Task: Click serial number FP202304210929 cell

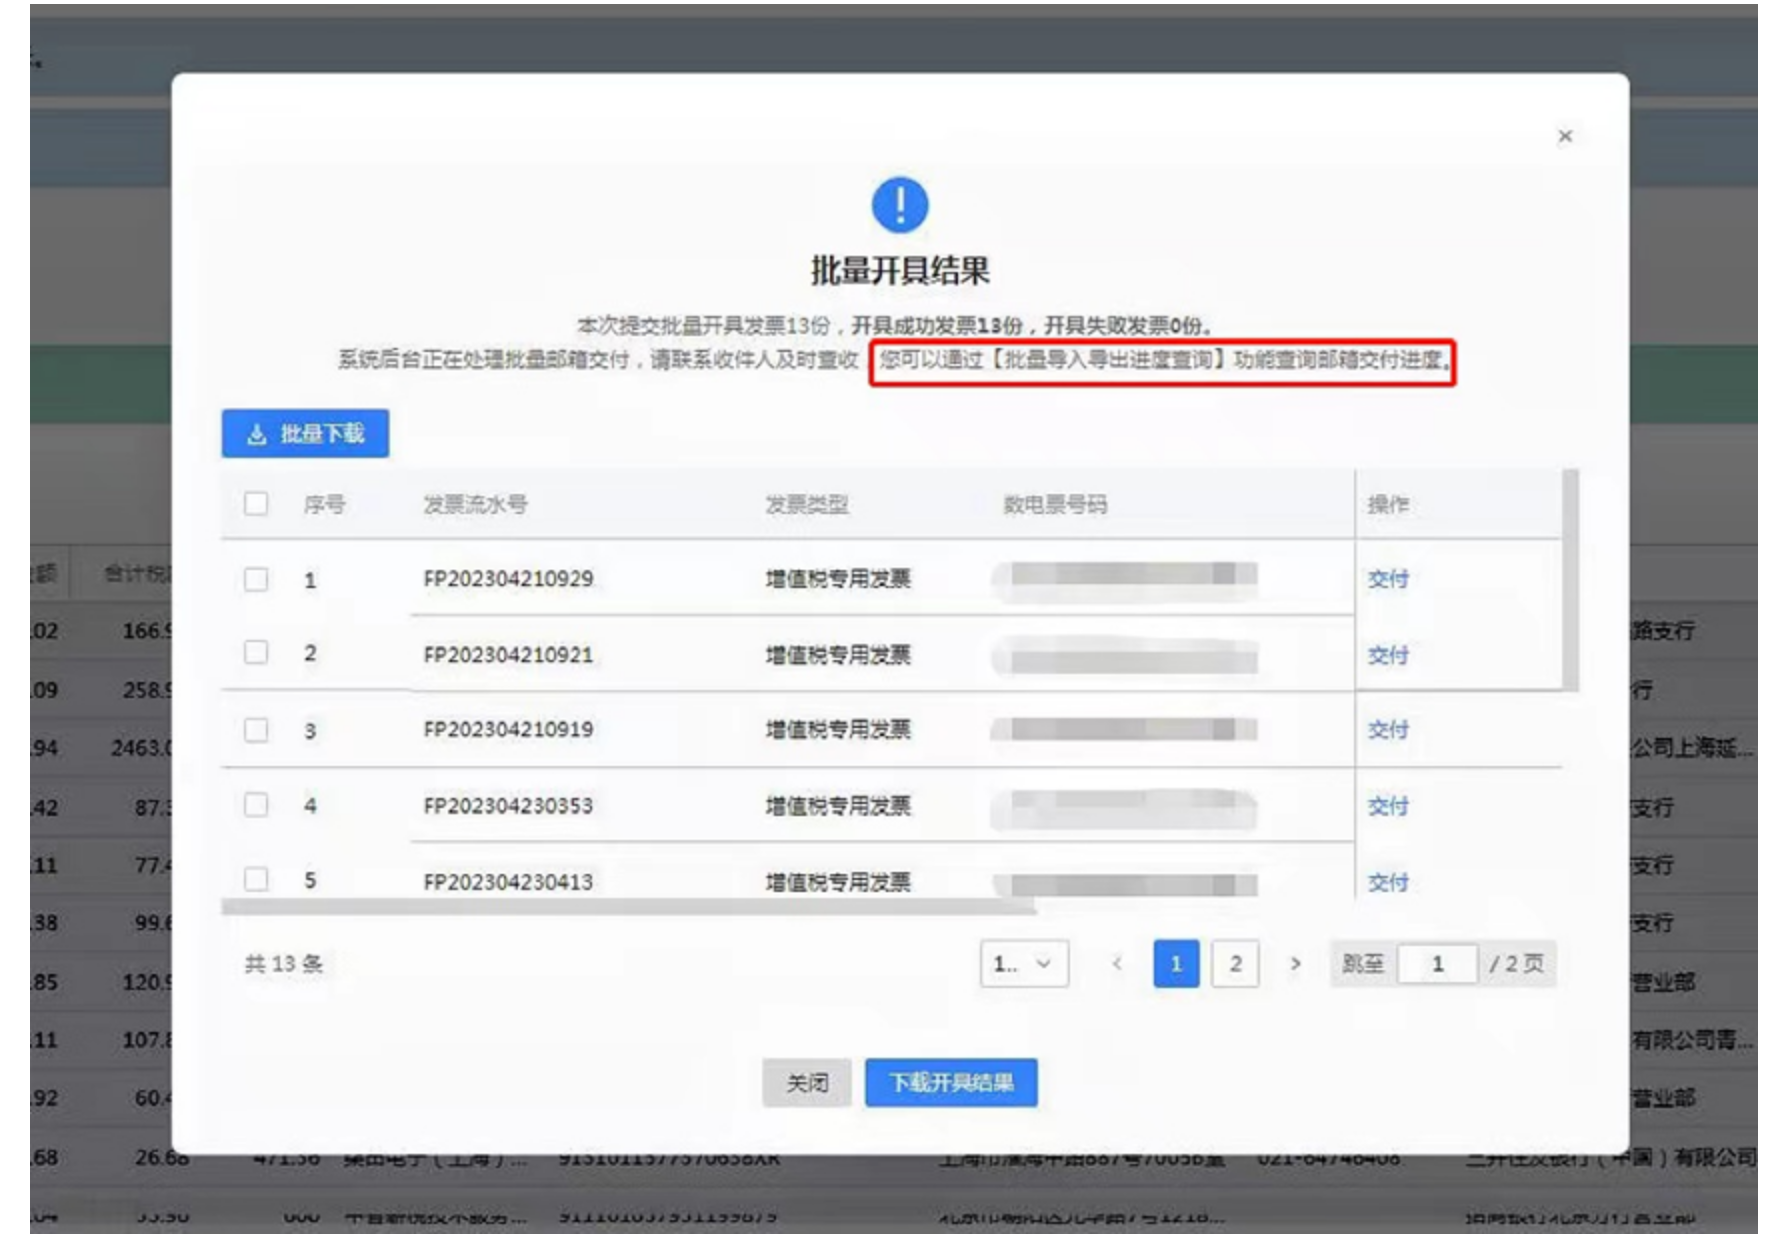Action: (x=508, y=579)
